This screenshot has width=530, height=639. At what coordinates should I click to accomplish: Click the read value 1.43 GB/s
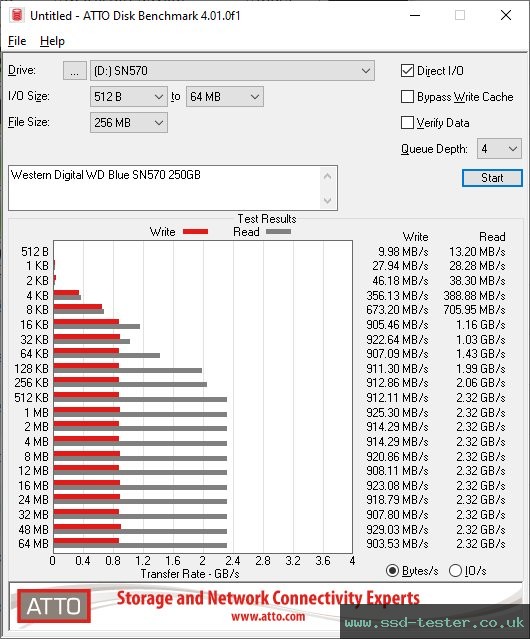click(480, 354)
